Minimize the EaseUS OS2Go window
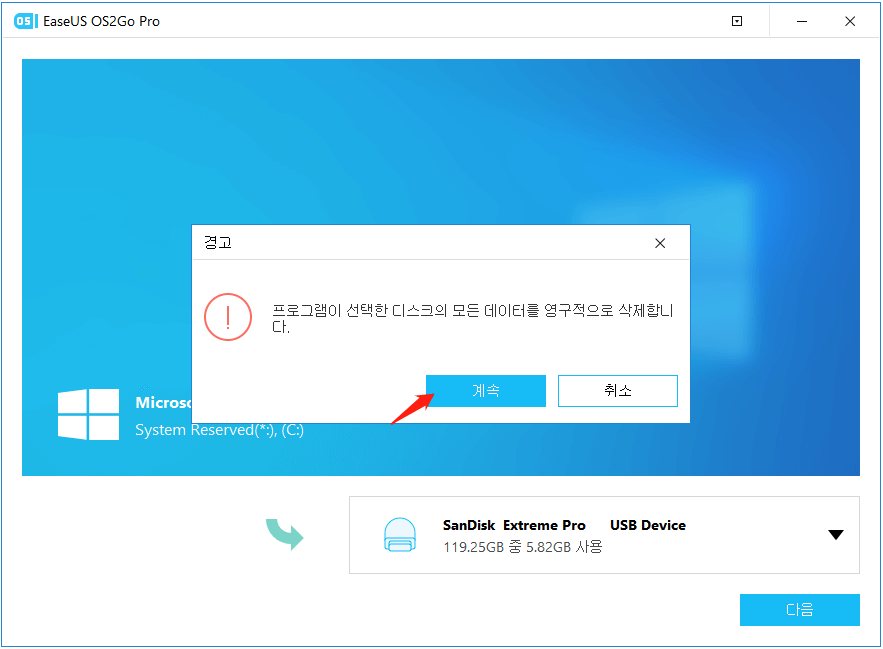883x649 pixels. point(802,21)
